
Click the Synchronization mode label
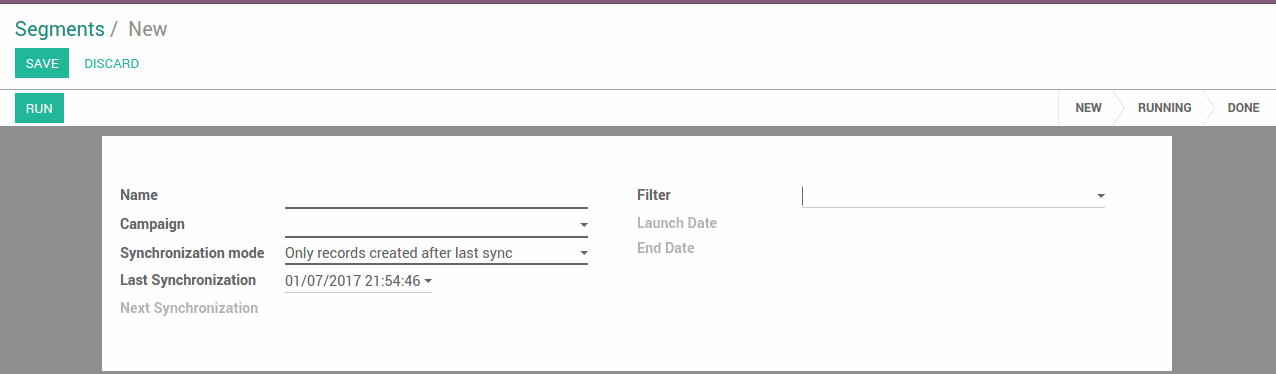192,253
